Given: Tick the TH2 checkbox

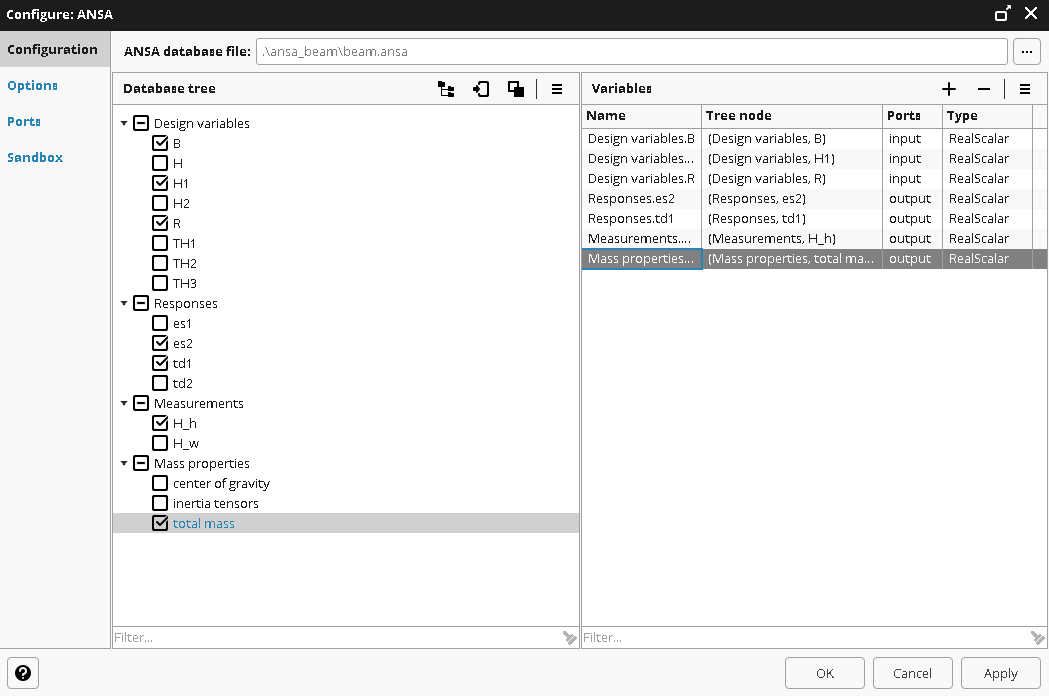Looking at the screenshot, I should click(x=160, y=264).
